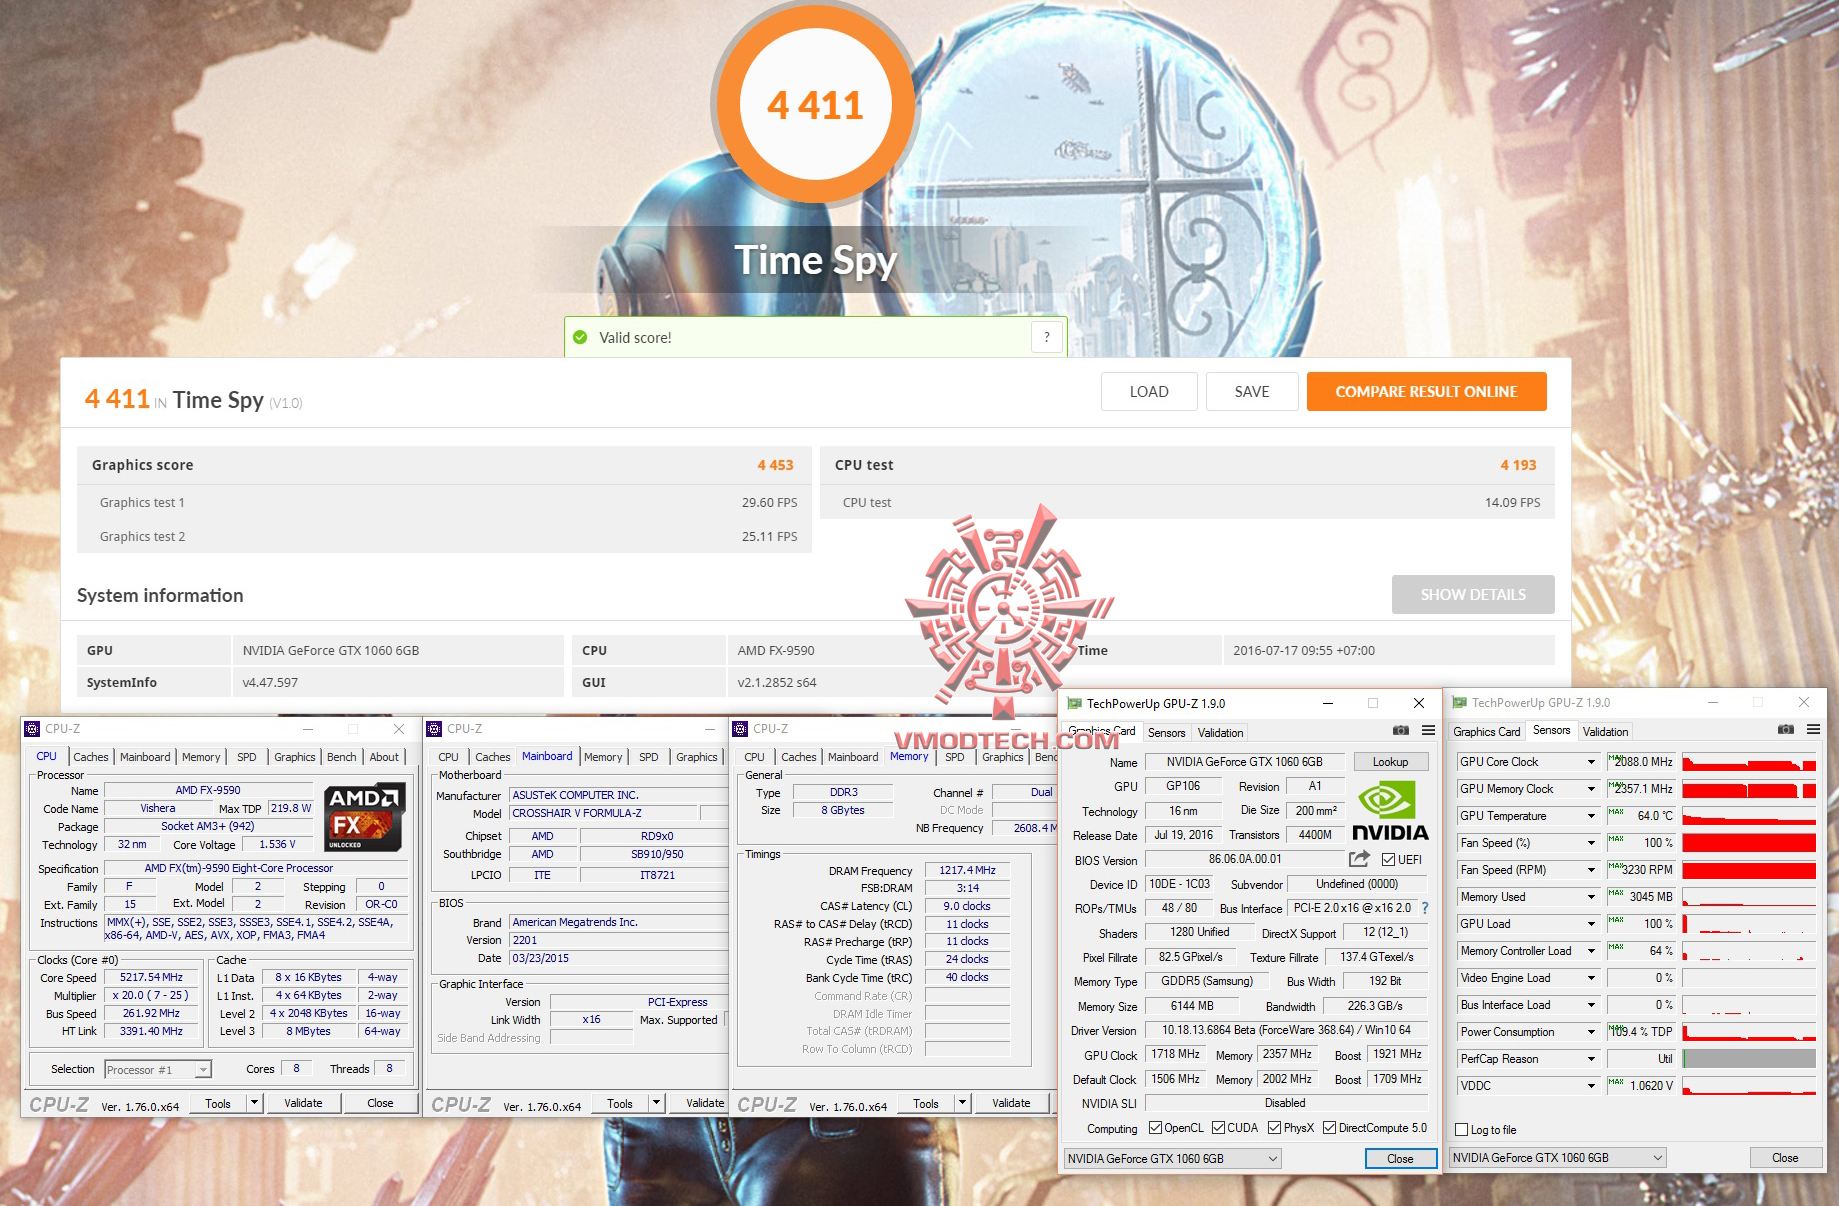The image size is (1839, 1206).
Task: Click Close in the GPU-Z Graphics Card window
Action: point(1400,1159)
